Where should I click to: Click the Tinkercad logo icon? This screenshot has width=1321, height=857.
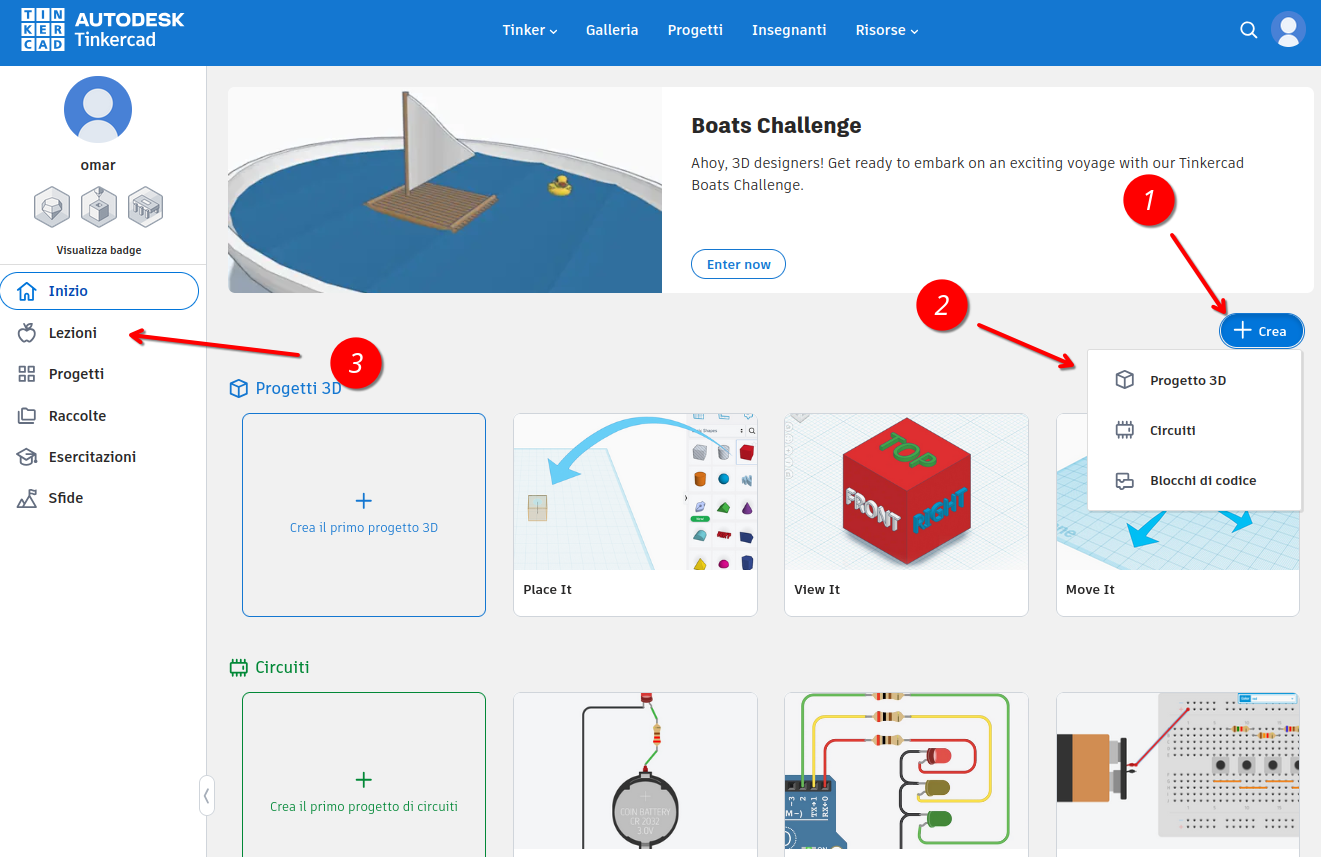pos(42,30)
